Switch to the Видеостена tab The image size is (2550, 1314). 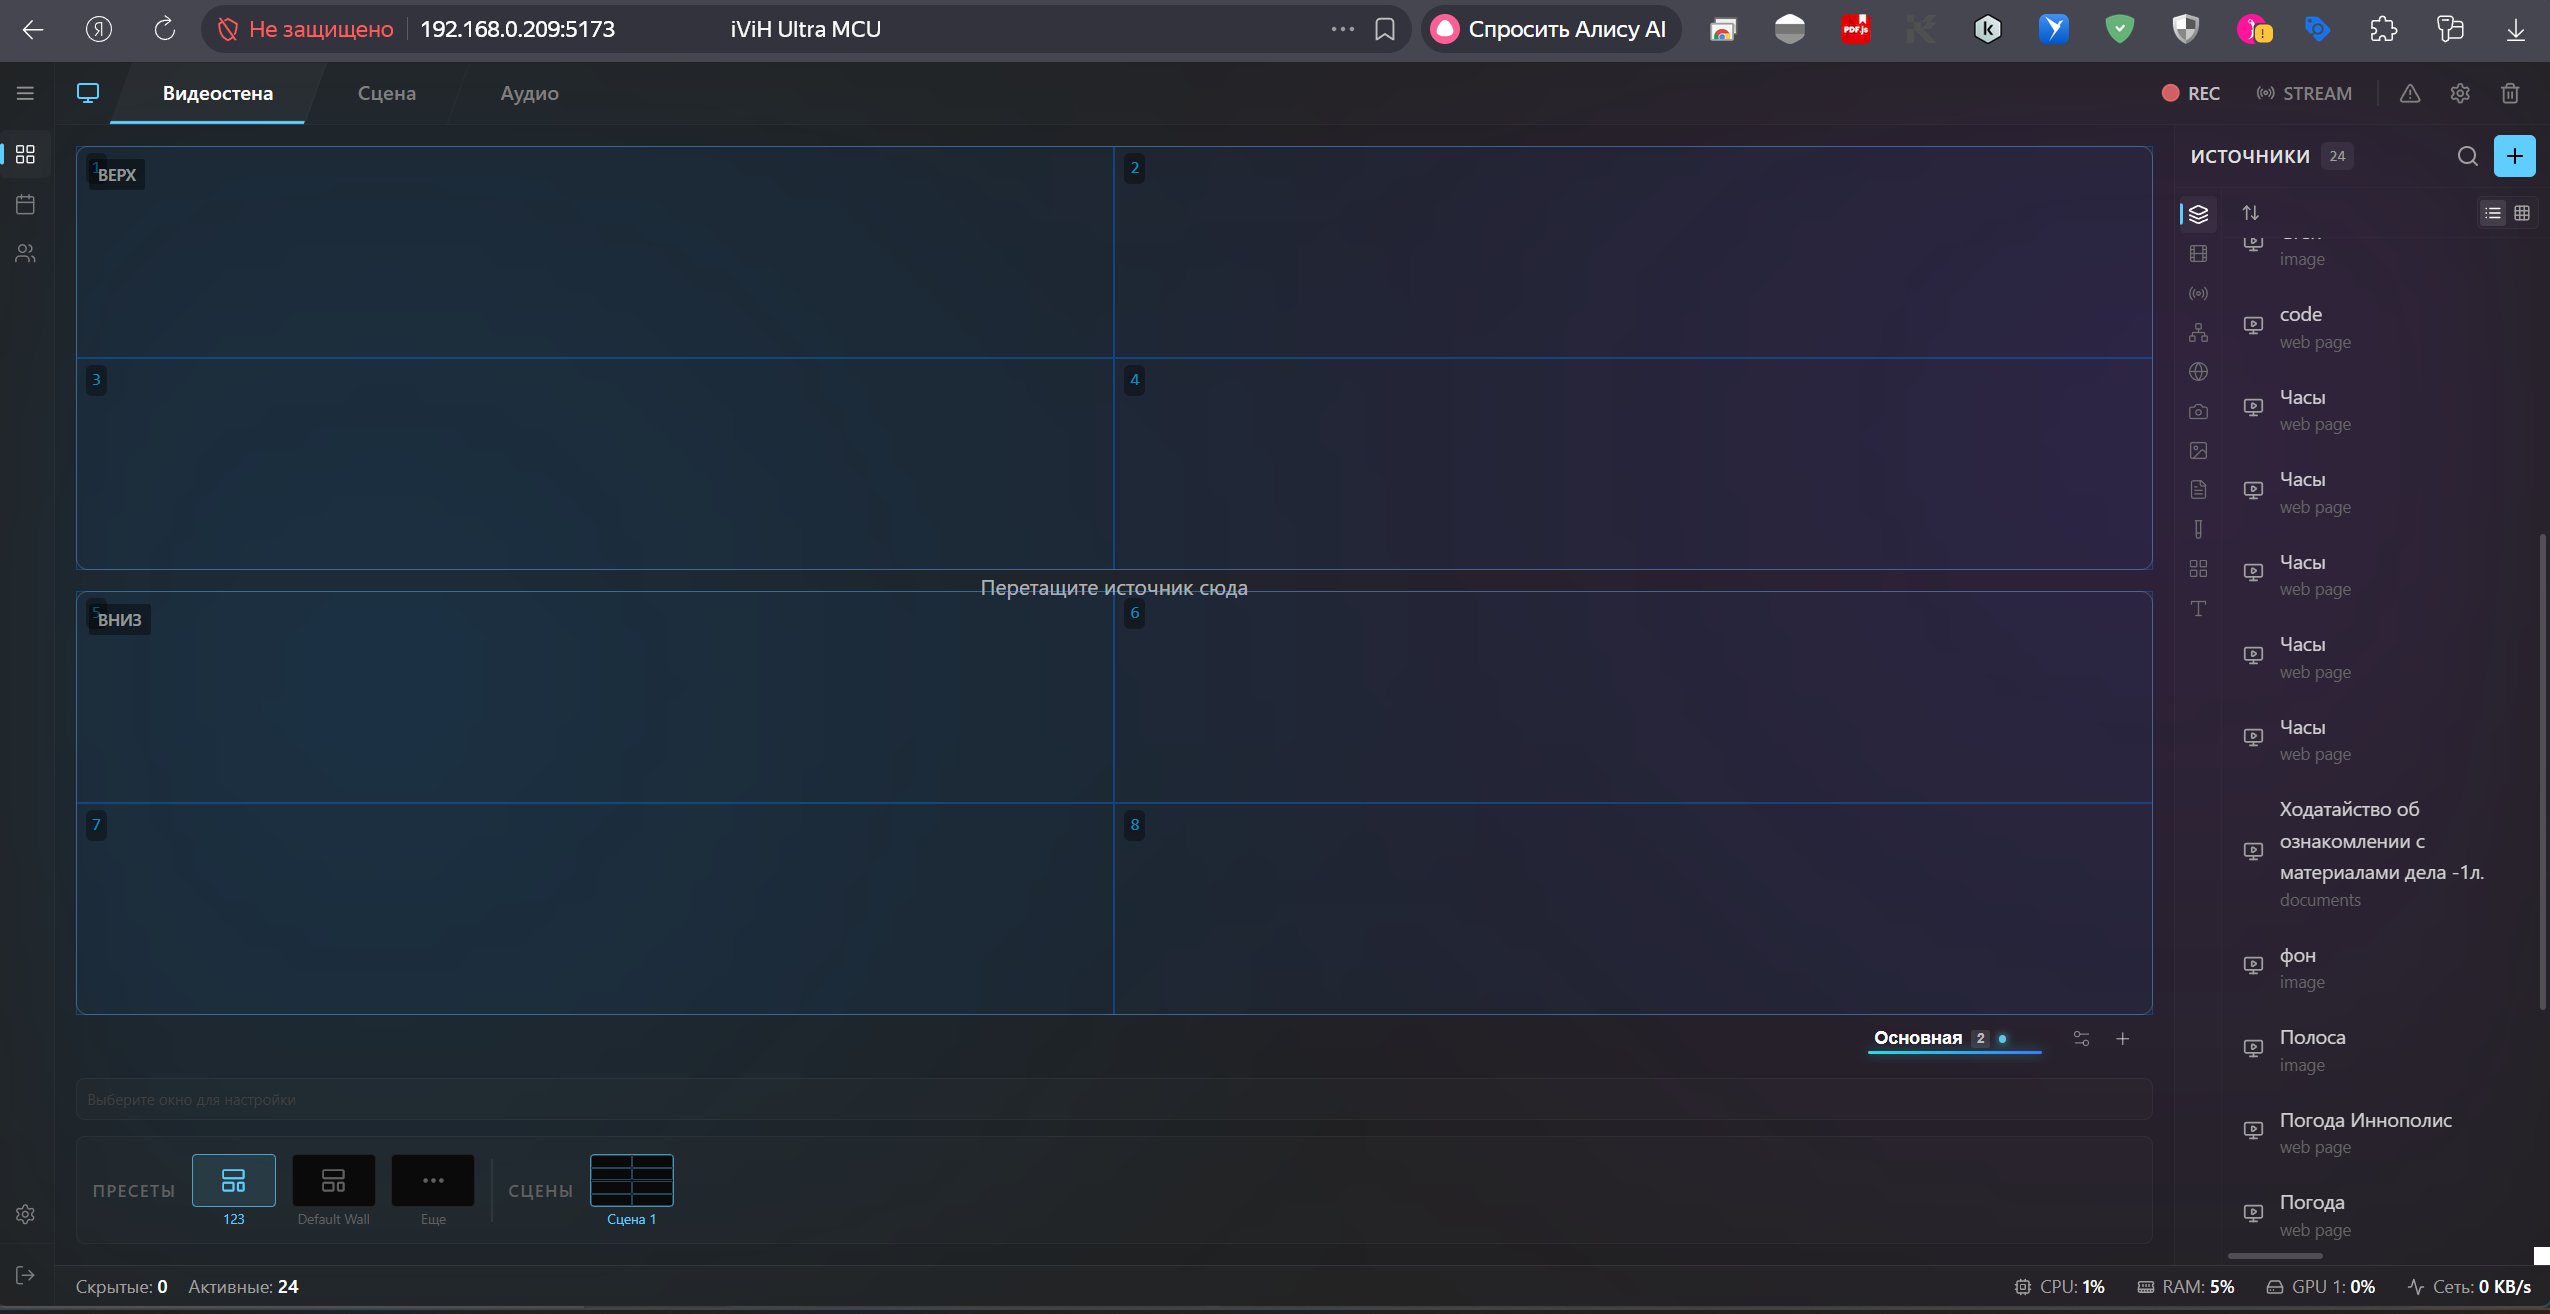pos(217,93)
